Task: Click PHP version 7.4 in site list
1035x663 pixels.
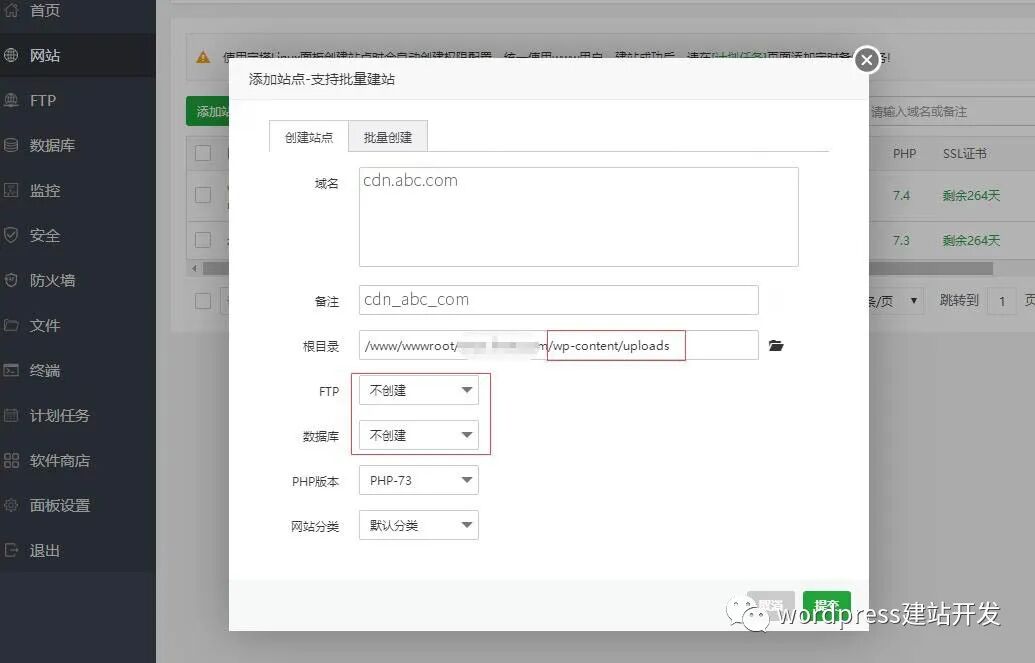Action: 901,195
